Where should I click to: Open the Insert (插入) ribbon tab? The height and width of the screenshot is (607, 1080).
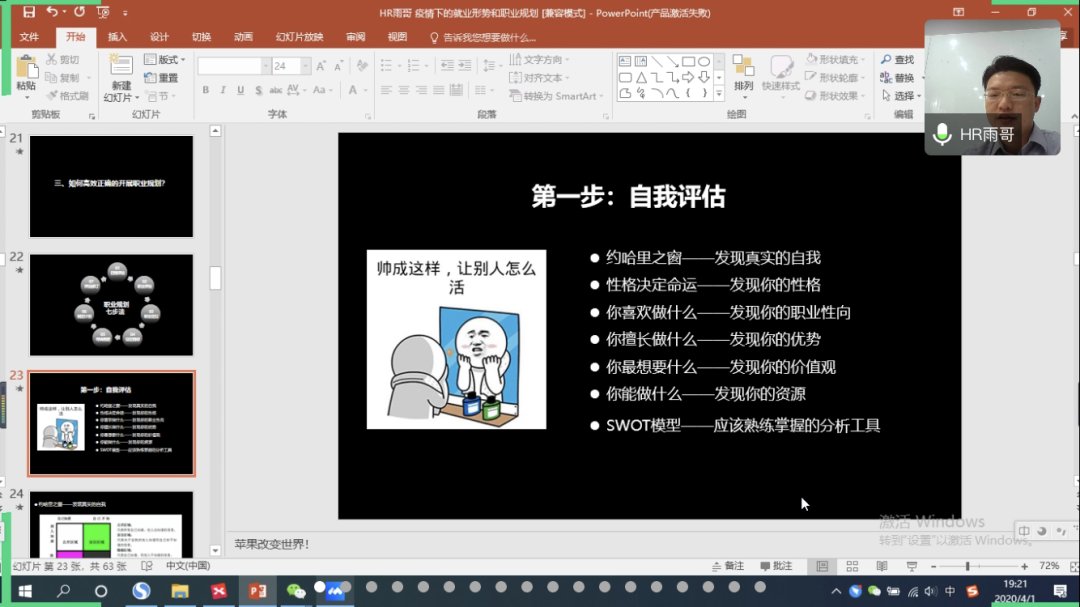117,37
